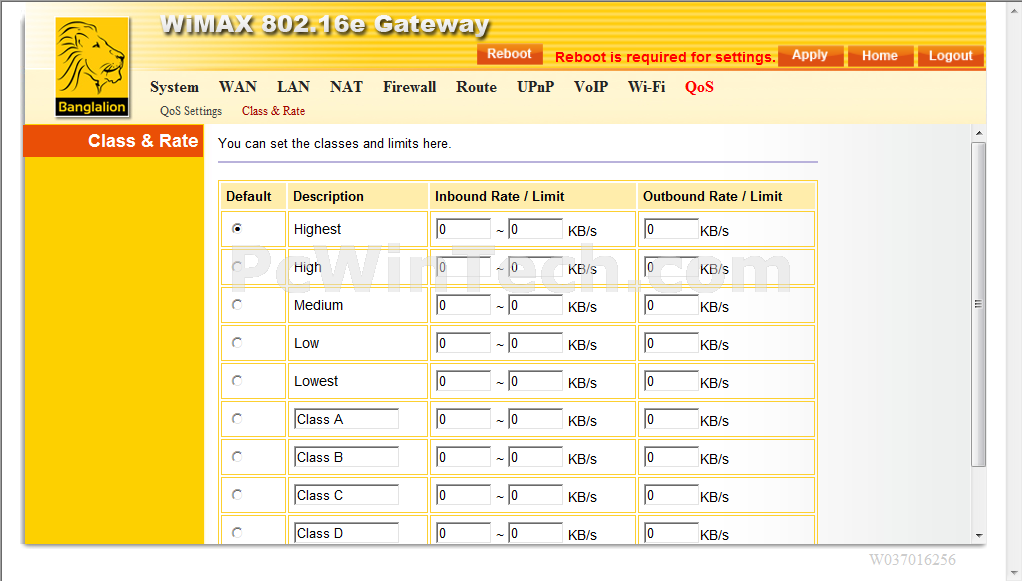Viewport: 1022px width, 581px height.
Task: Click the Class D outbound rate field
Action: coord(671,533)
